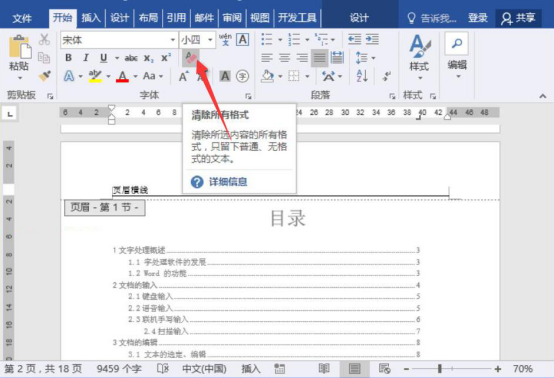Click the Decrease Indent icon
The image size is (554, 378).
354,40
